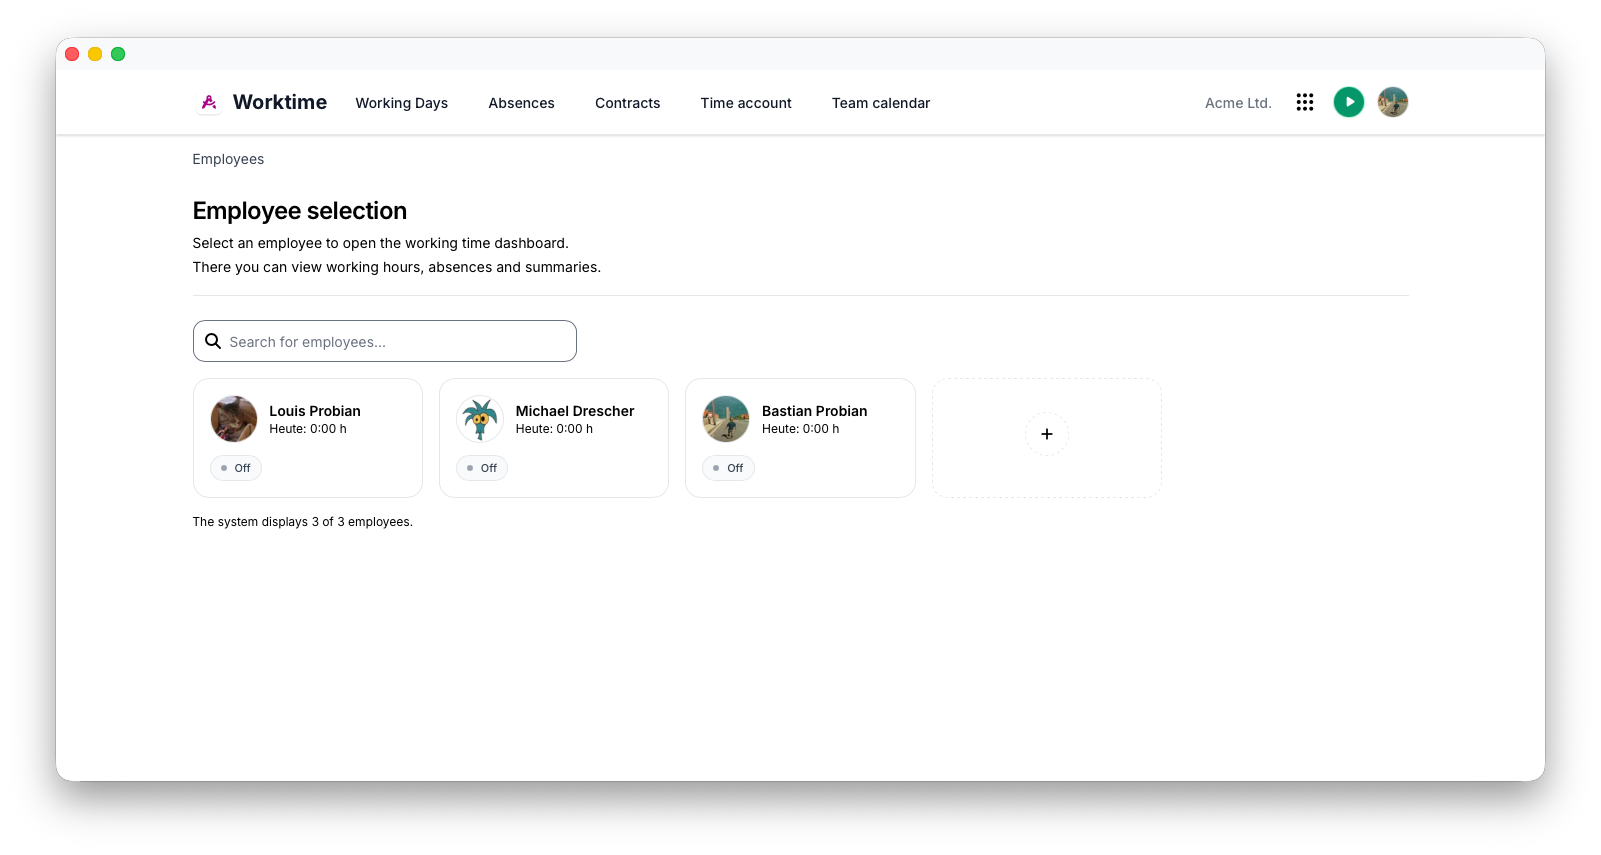Click the 'There you can view working hours' line
This screenshot has width=1601, height=855.
[x=397, y=267]
